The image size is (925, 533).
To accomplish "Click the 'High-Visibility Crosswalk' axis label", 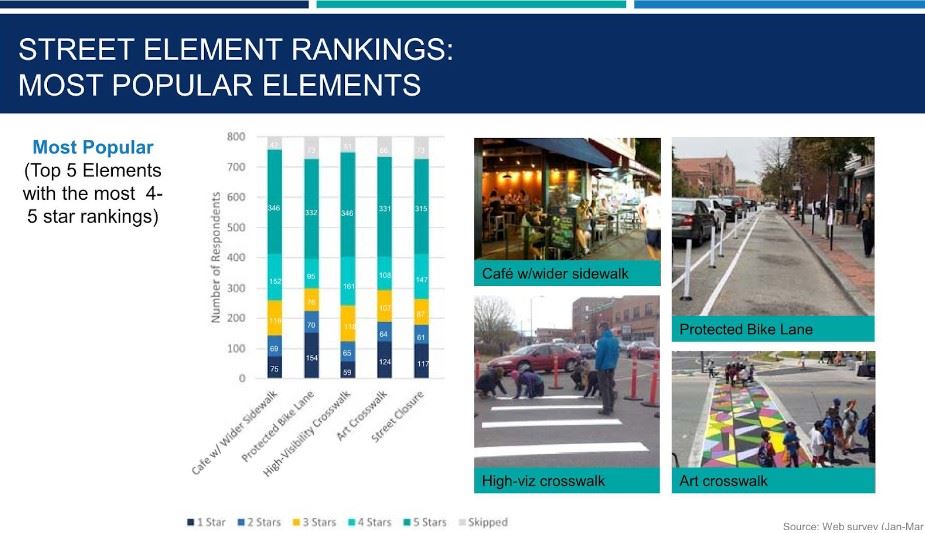I will [x=307, y=433].
